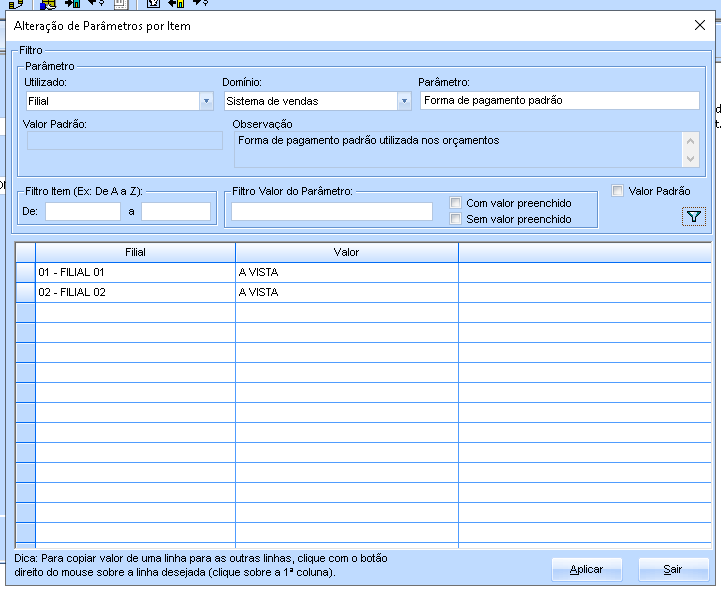Screen dimensions: 721x590
Task: Click the A VISTA value for FILIAL 01
Action: pos(347,272)
